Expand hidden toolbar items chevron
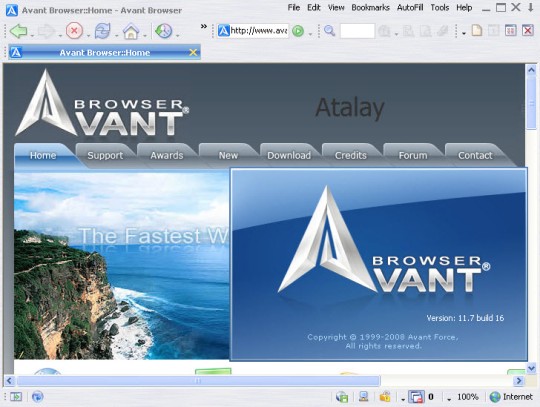This screenshot has width=540, height=407. click(x=204, y=26)
